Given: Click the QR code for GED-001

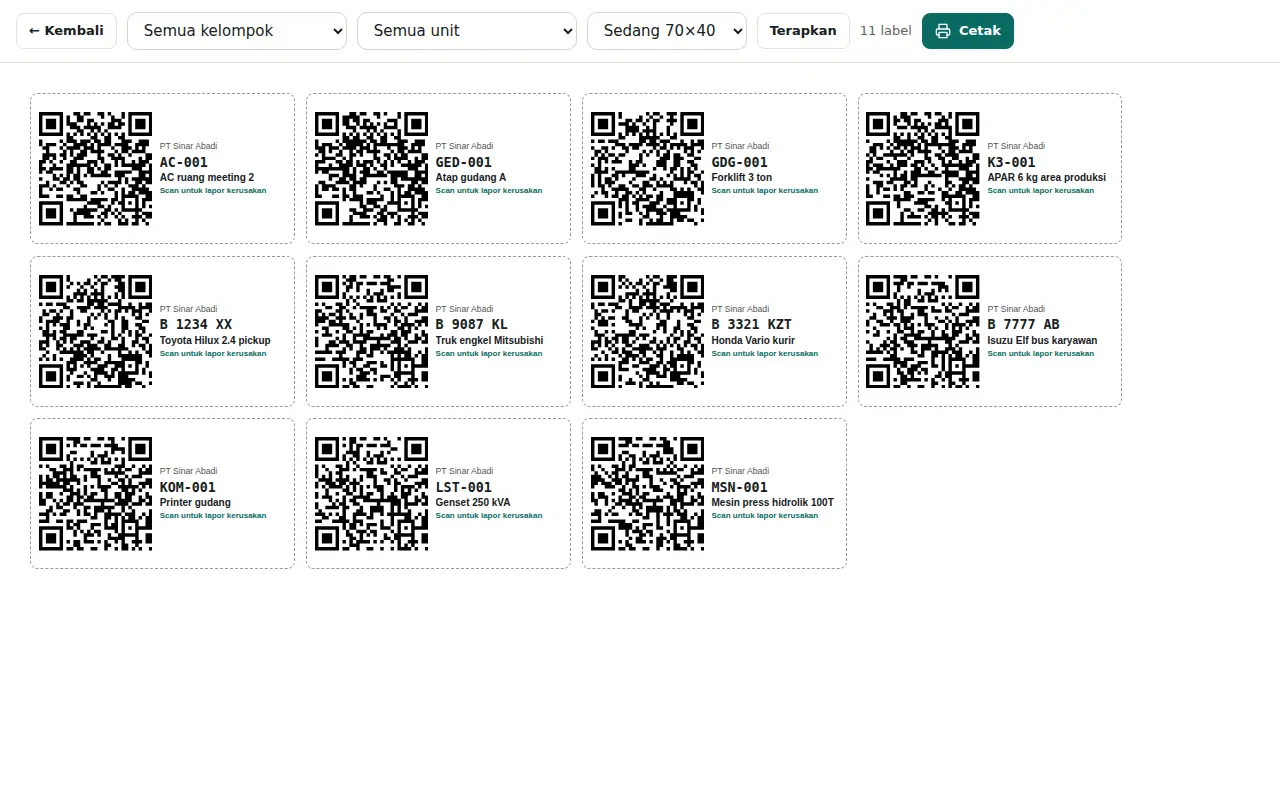Looking at the screenshot, I should tap(371, 168).
